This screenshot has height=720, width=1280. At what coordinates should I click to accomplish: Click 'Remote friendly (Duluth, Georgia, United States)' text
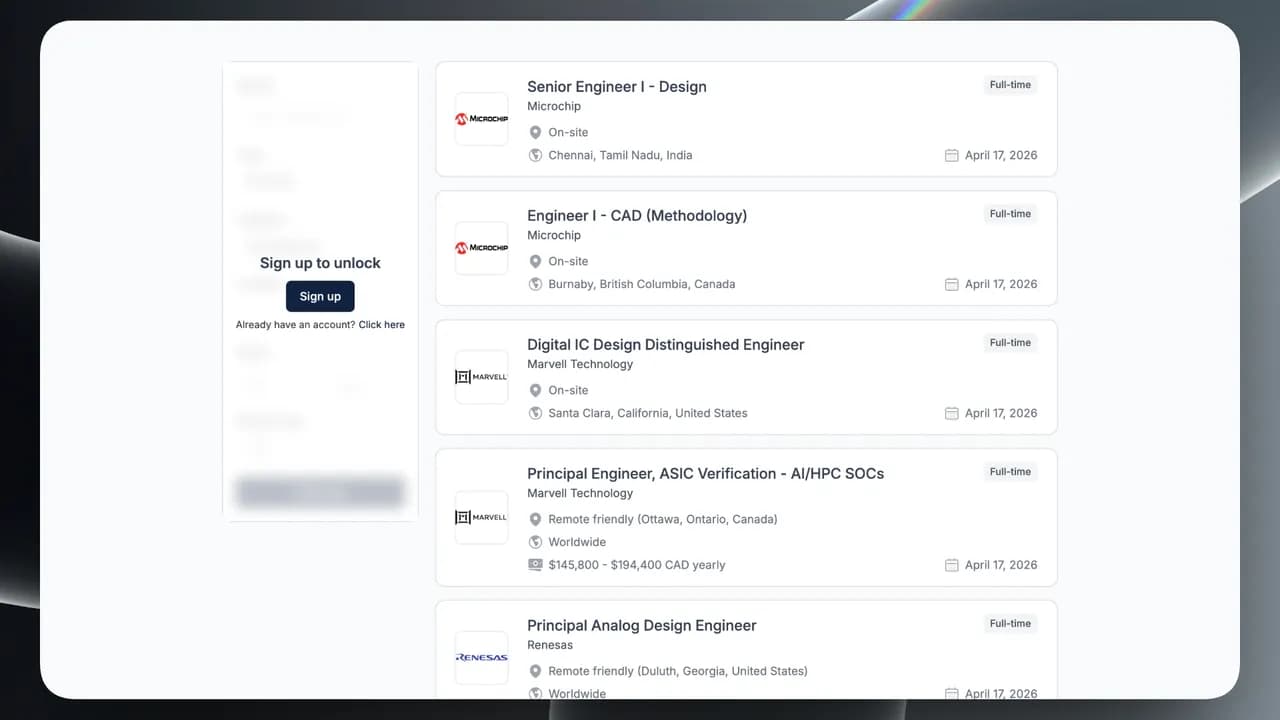point(678,671)
